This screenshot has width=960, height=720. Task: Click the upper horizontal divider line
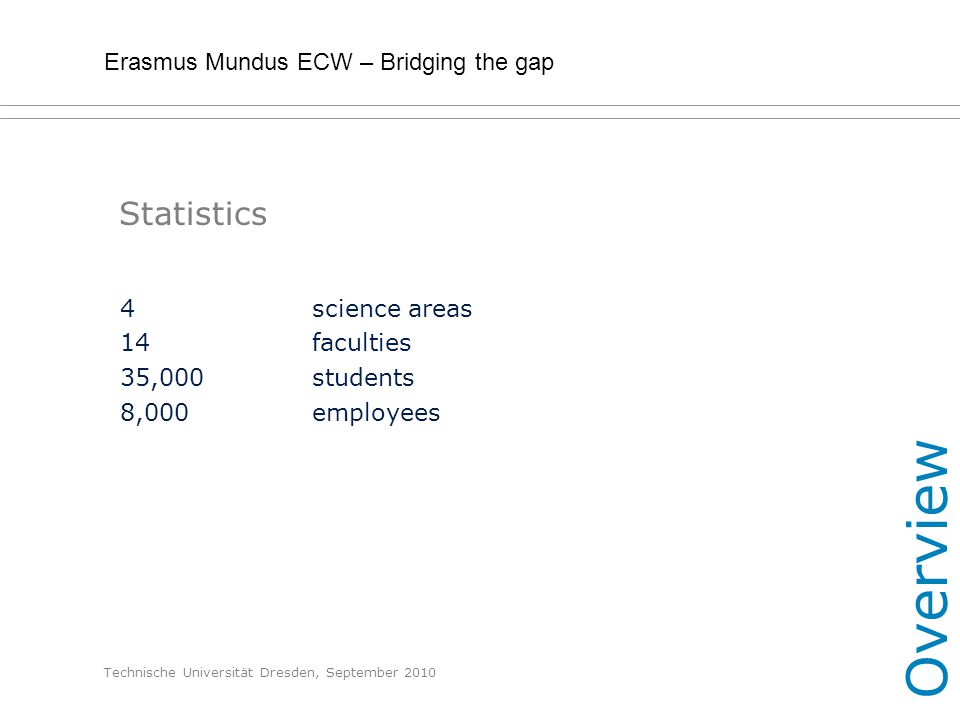(x=480, y=105)
